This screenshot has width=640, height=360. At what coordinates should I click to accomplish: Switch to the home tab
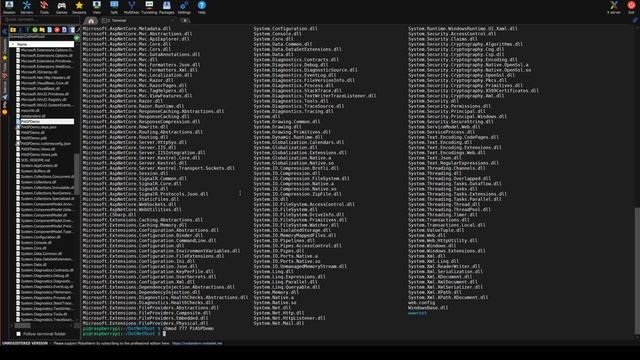[91, 20]
